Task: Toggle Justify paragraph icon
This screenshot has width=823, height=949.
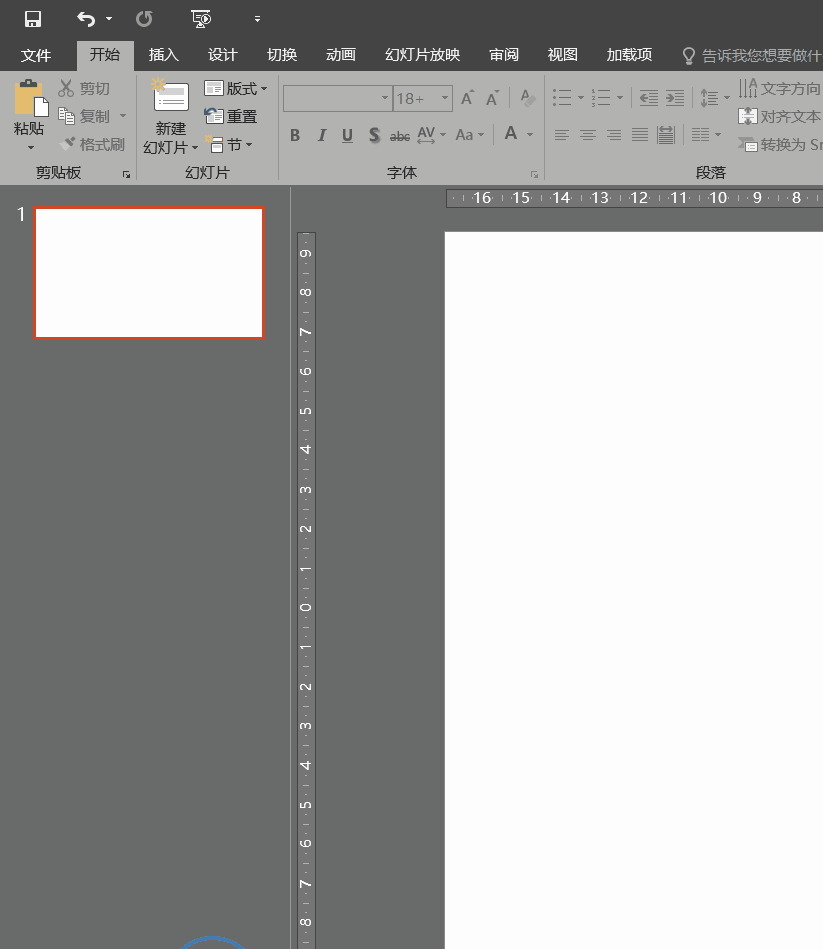Action: coord(640,134)
